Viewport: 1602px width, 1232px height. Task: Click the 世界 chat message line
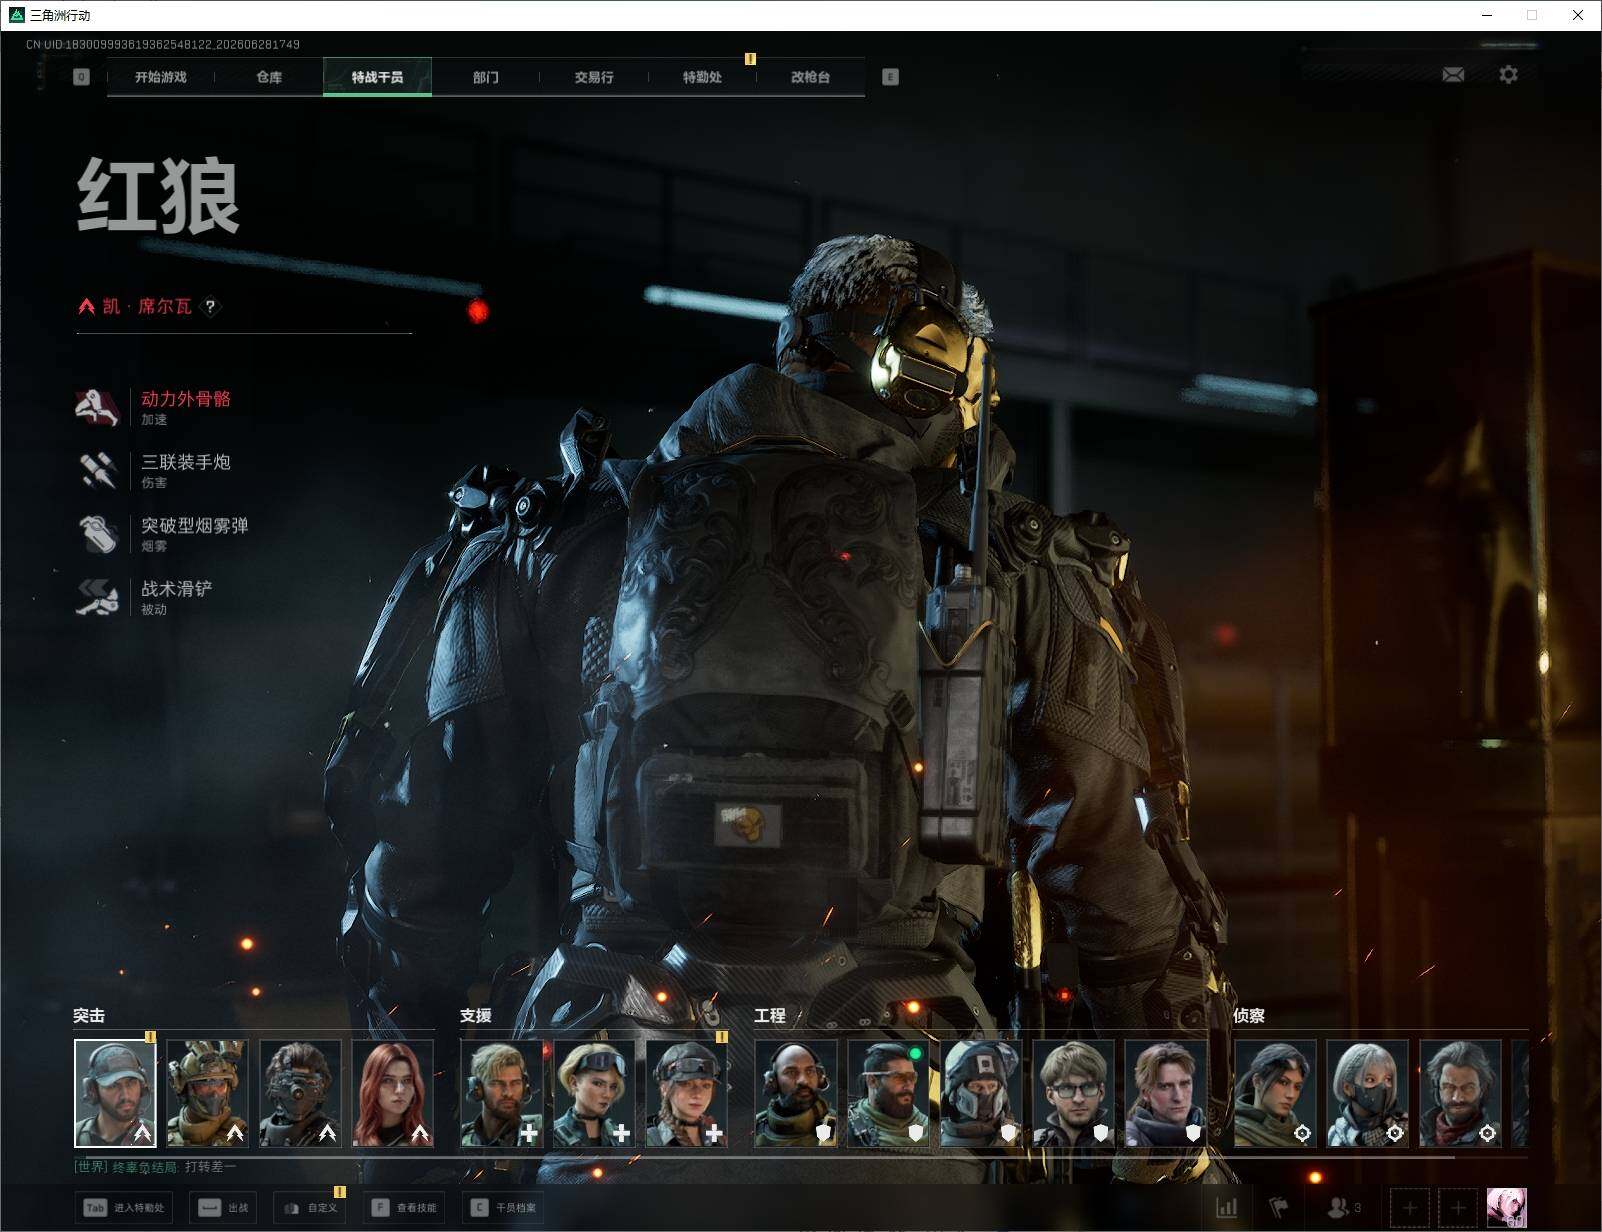click(156, 1167)
